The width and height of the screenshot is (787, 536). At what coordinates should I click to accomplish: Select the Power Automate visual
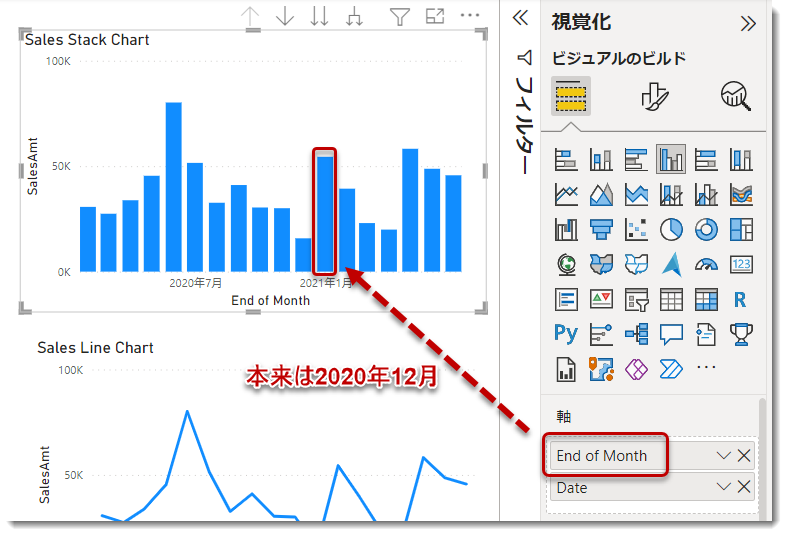(671, 369)
